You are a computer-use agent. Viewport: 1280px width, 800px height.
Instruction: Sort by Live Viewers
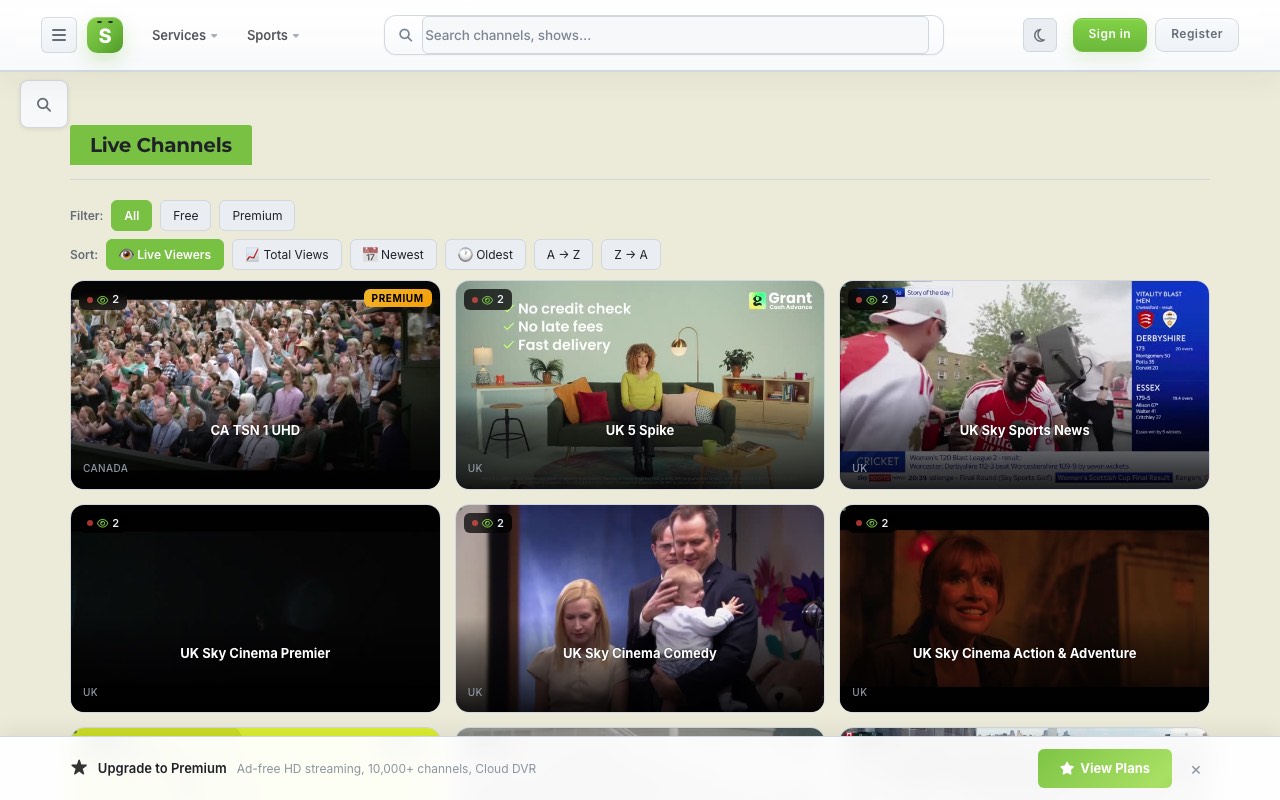(x=165, y=254)
